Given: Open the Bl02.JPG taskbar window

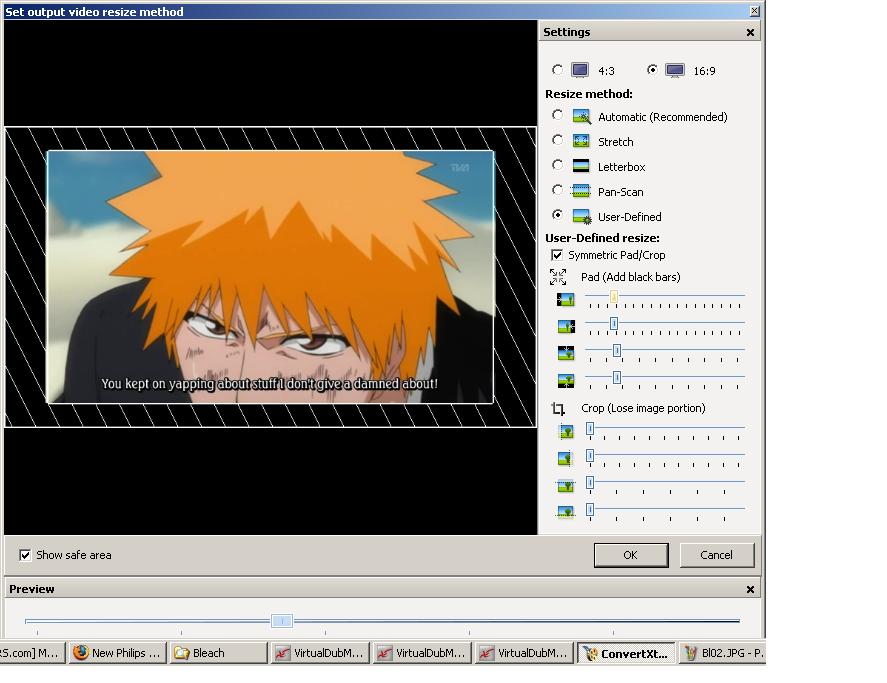Looking at the screenshot, I should (x=722, y=653).
